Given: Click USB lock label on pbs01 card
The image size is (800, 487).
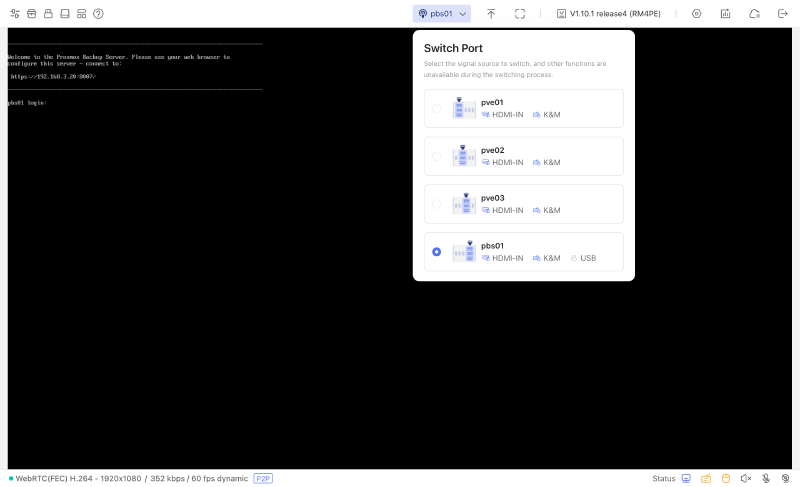Looking at the screenshot, I should tap(583, 258).
